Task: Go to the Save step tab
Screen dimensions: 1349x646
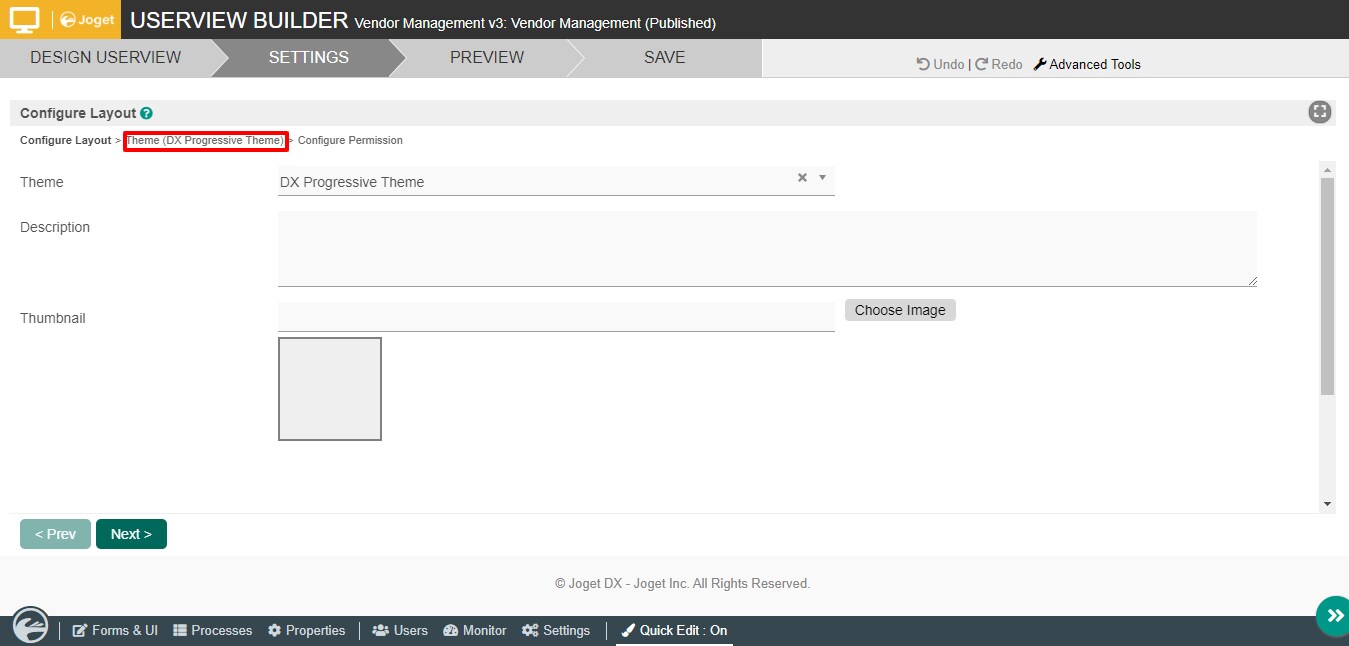Action: tap(665, 57)
